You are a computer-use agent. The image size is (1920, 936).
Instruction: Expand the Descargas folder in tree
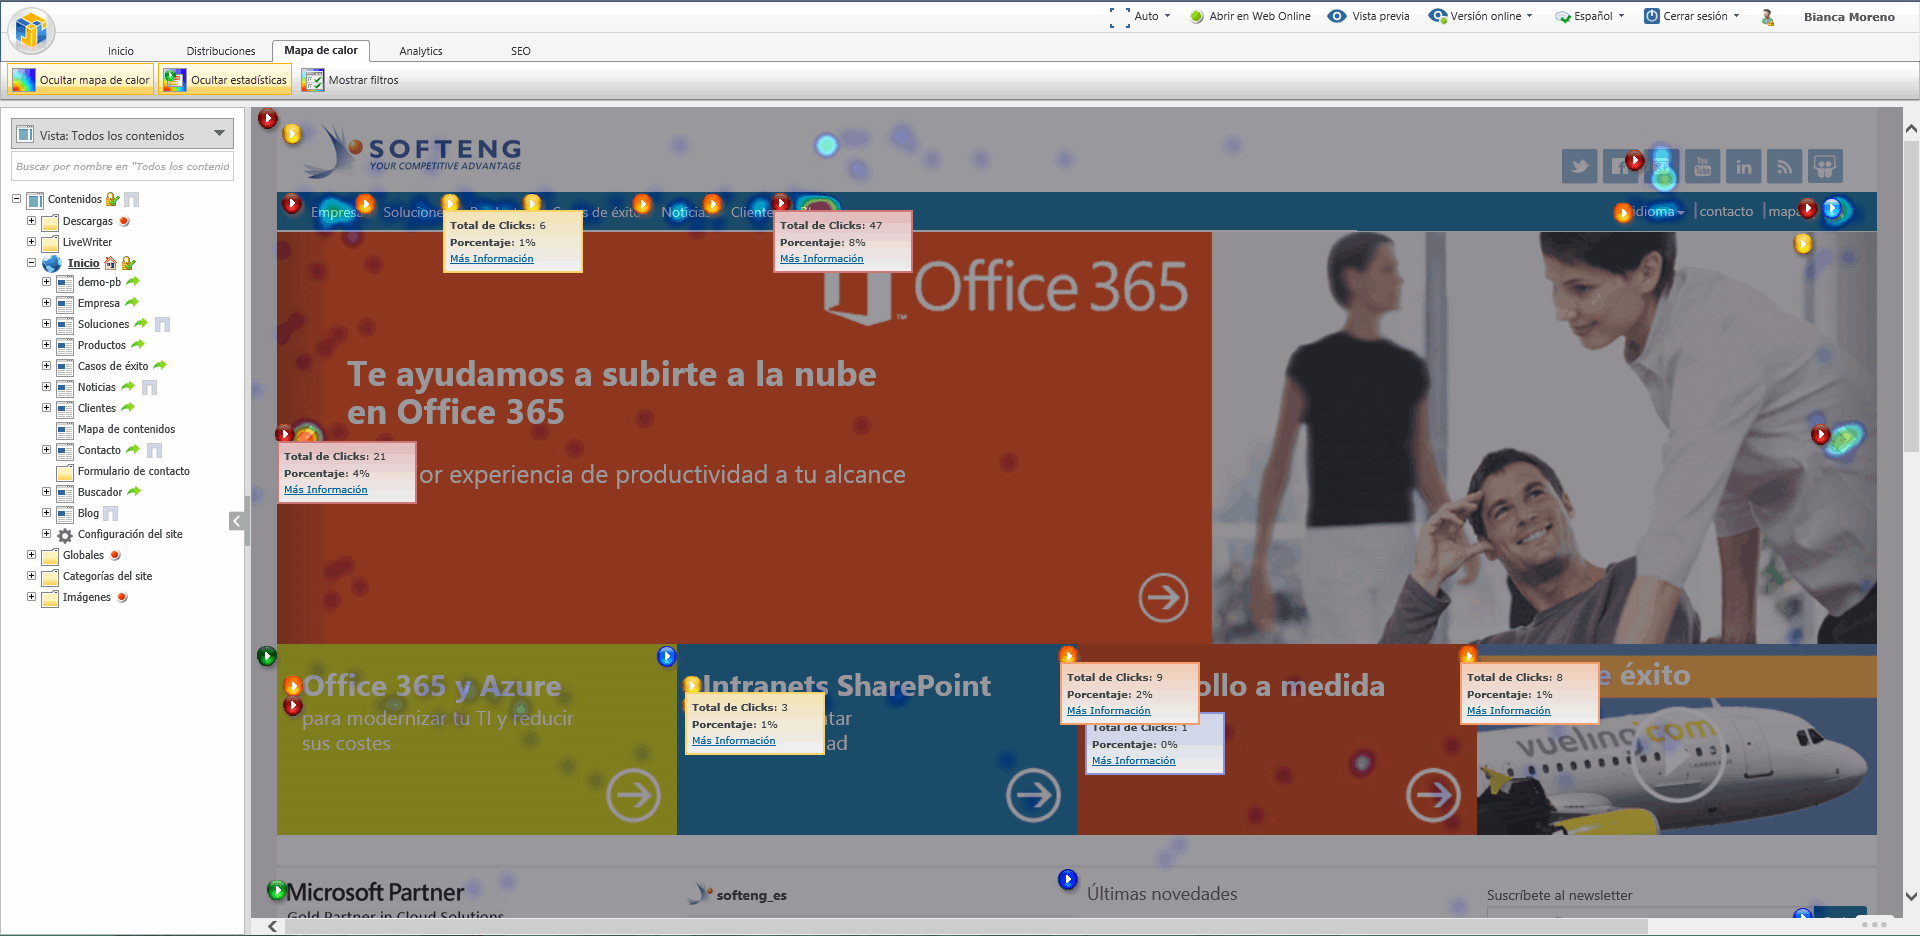pos(31,221)
